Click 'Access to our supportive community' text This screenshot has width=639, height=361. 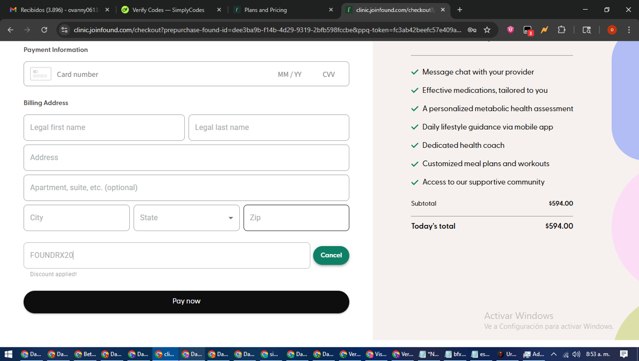[x=483, y=182]
